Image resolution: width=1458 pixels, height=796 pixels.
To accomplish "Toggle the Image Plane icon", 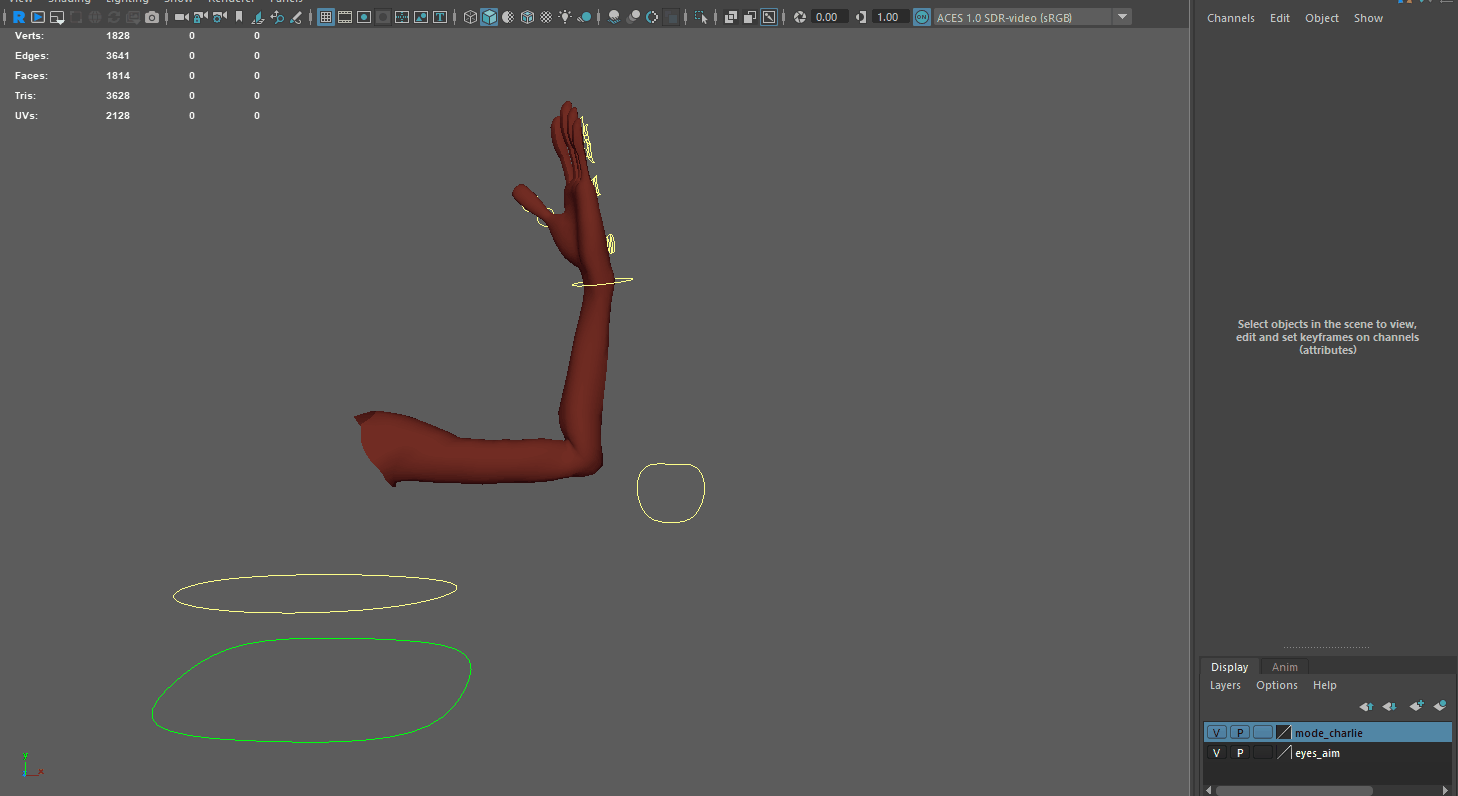I will (259, 17).
